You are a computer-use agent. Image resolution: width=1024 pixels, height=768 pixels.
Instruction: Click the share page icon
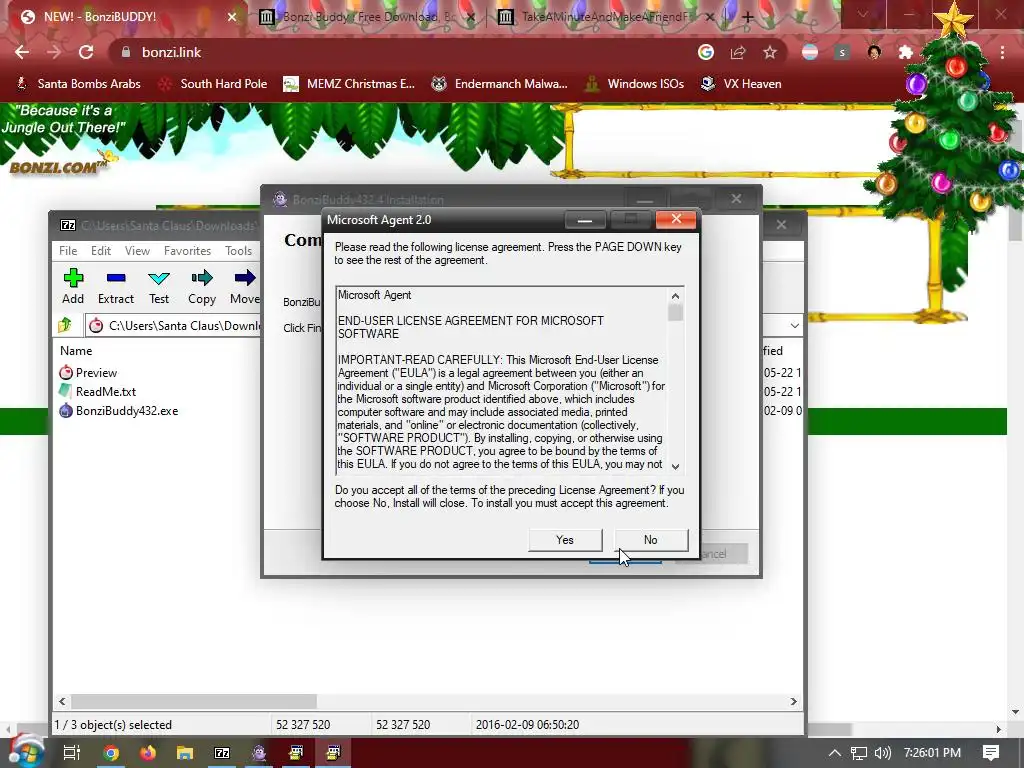pyautogui.click(x=738, y=52)
